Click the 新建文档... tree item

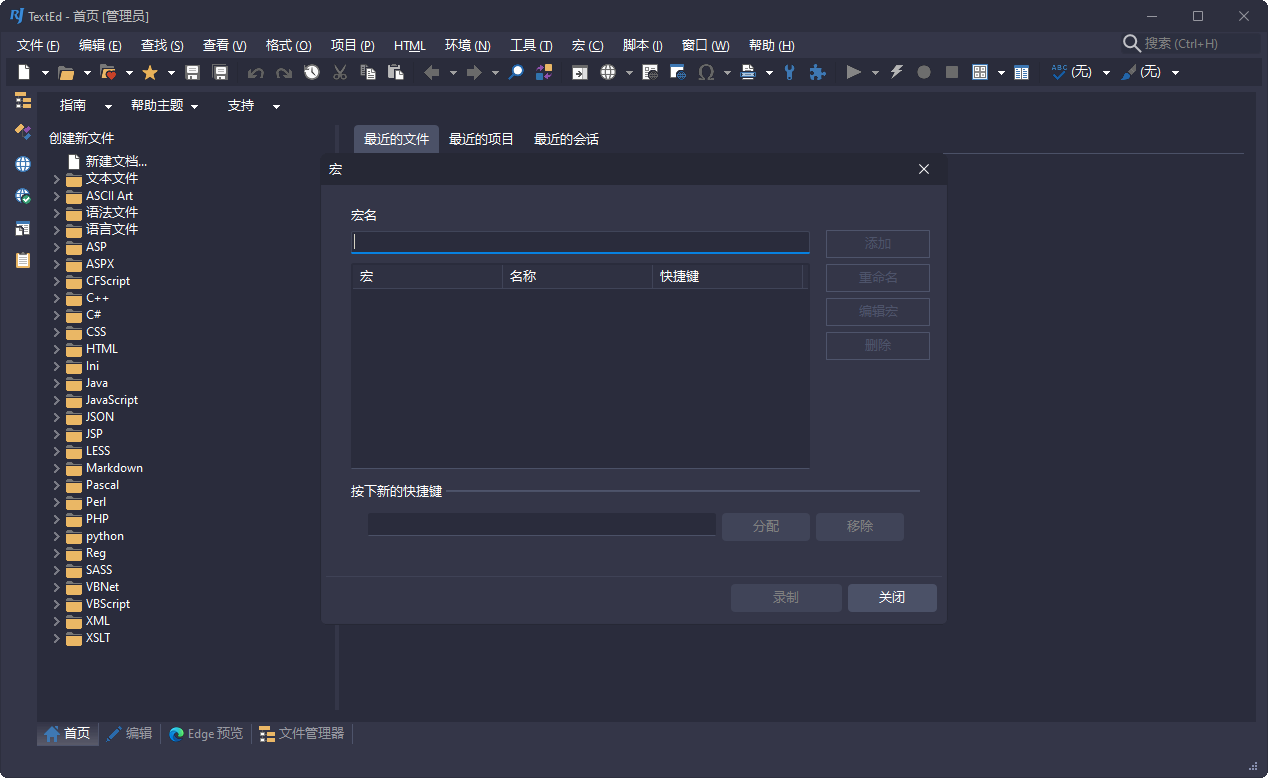[x=116, y=162]
